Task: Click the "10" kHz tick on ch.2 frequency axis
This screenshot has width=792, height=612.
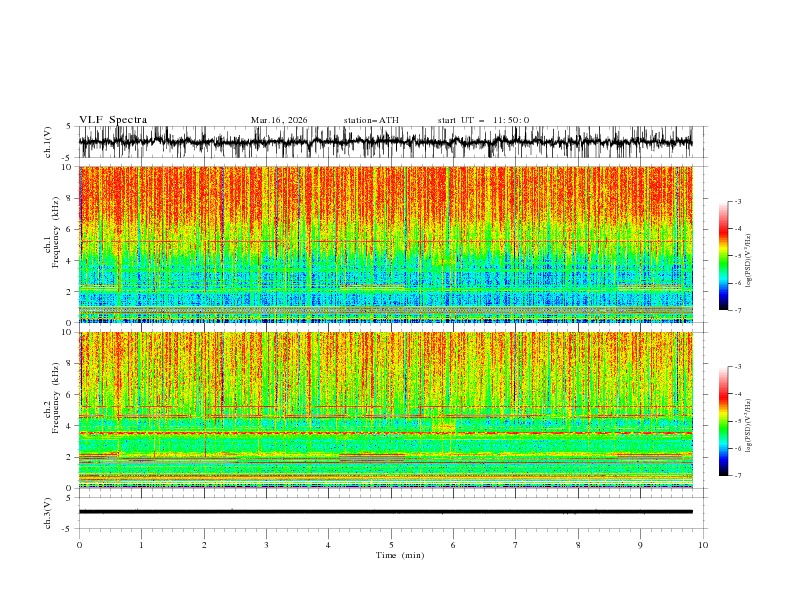Action: click(x=67, y=332)
